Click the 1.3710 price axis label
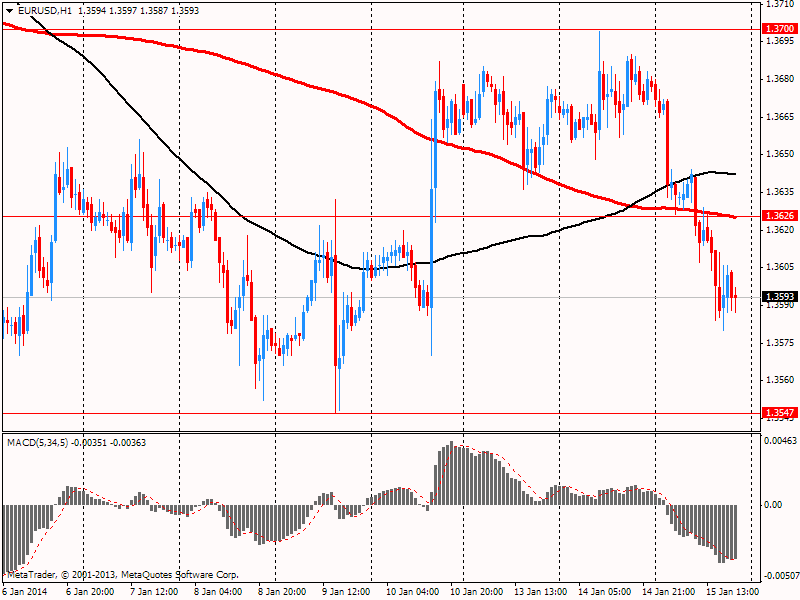 point(781,4)
